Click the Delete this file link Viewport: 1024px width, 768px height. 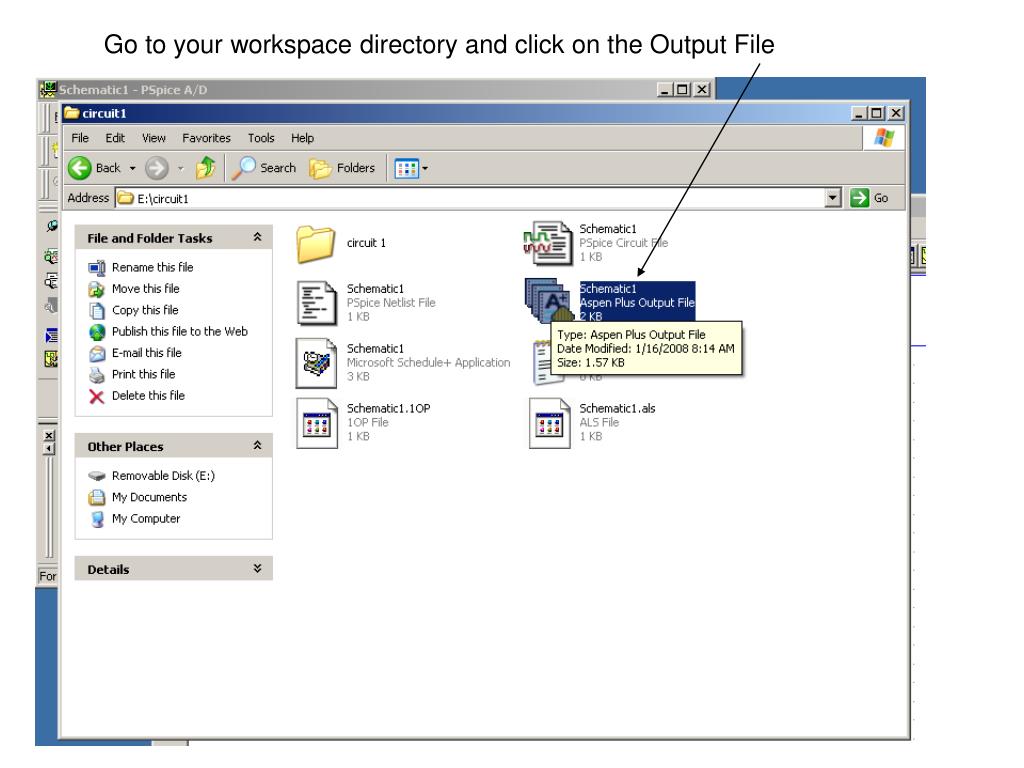click(148, 396)
